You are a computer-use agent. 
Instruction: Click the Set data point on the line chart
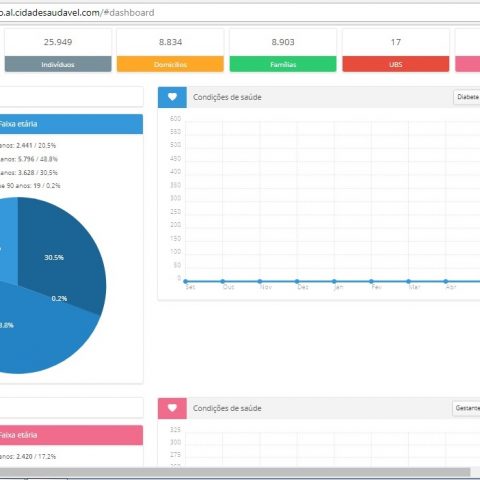point(186,281)
